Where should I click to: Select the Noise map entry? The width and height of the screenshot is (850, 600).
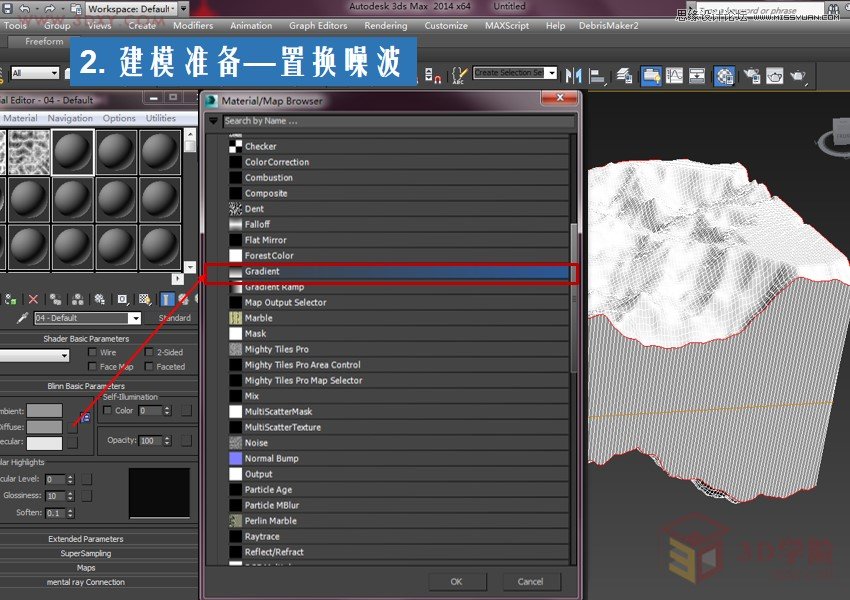399,443
